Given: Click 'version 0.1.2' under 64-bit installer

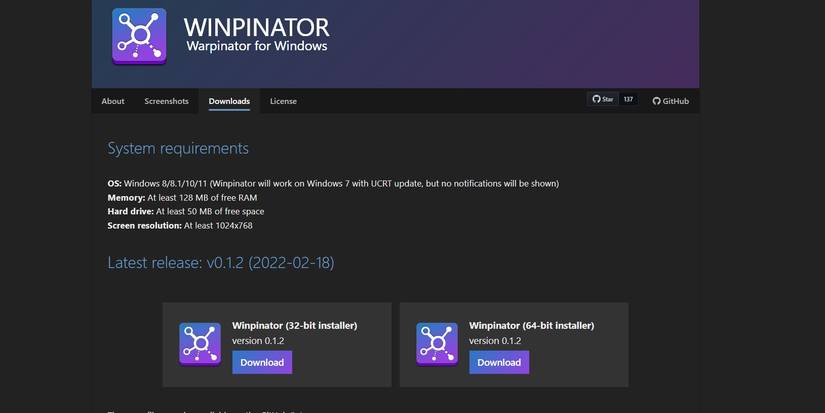Looking at the screenshot, I should pyautogui.click(x=495, y=341).
